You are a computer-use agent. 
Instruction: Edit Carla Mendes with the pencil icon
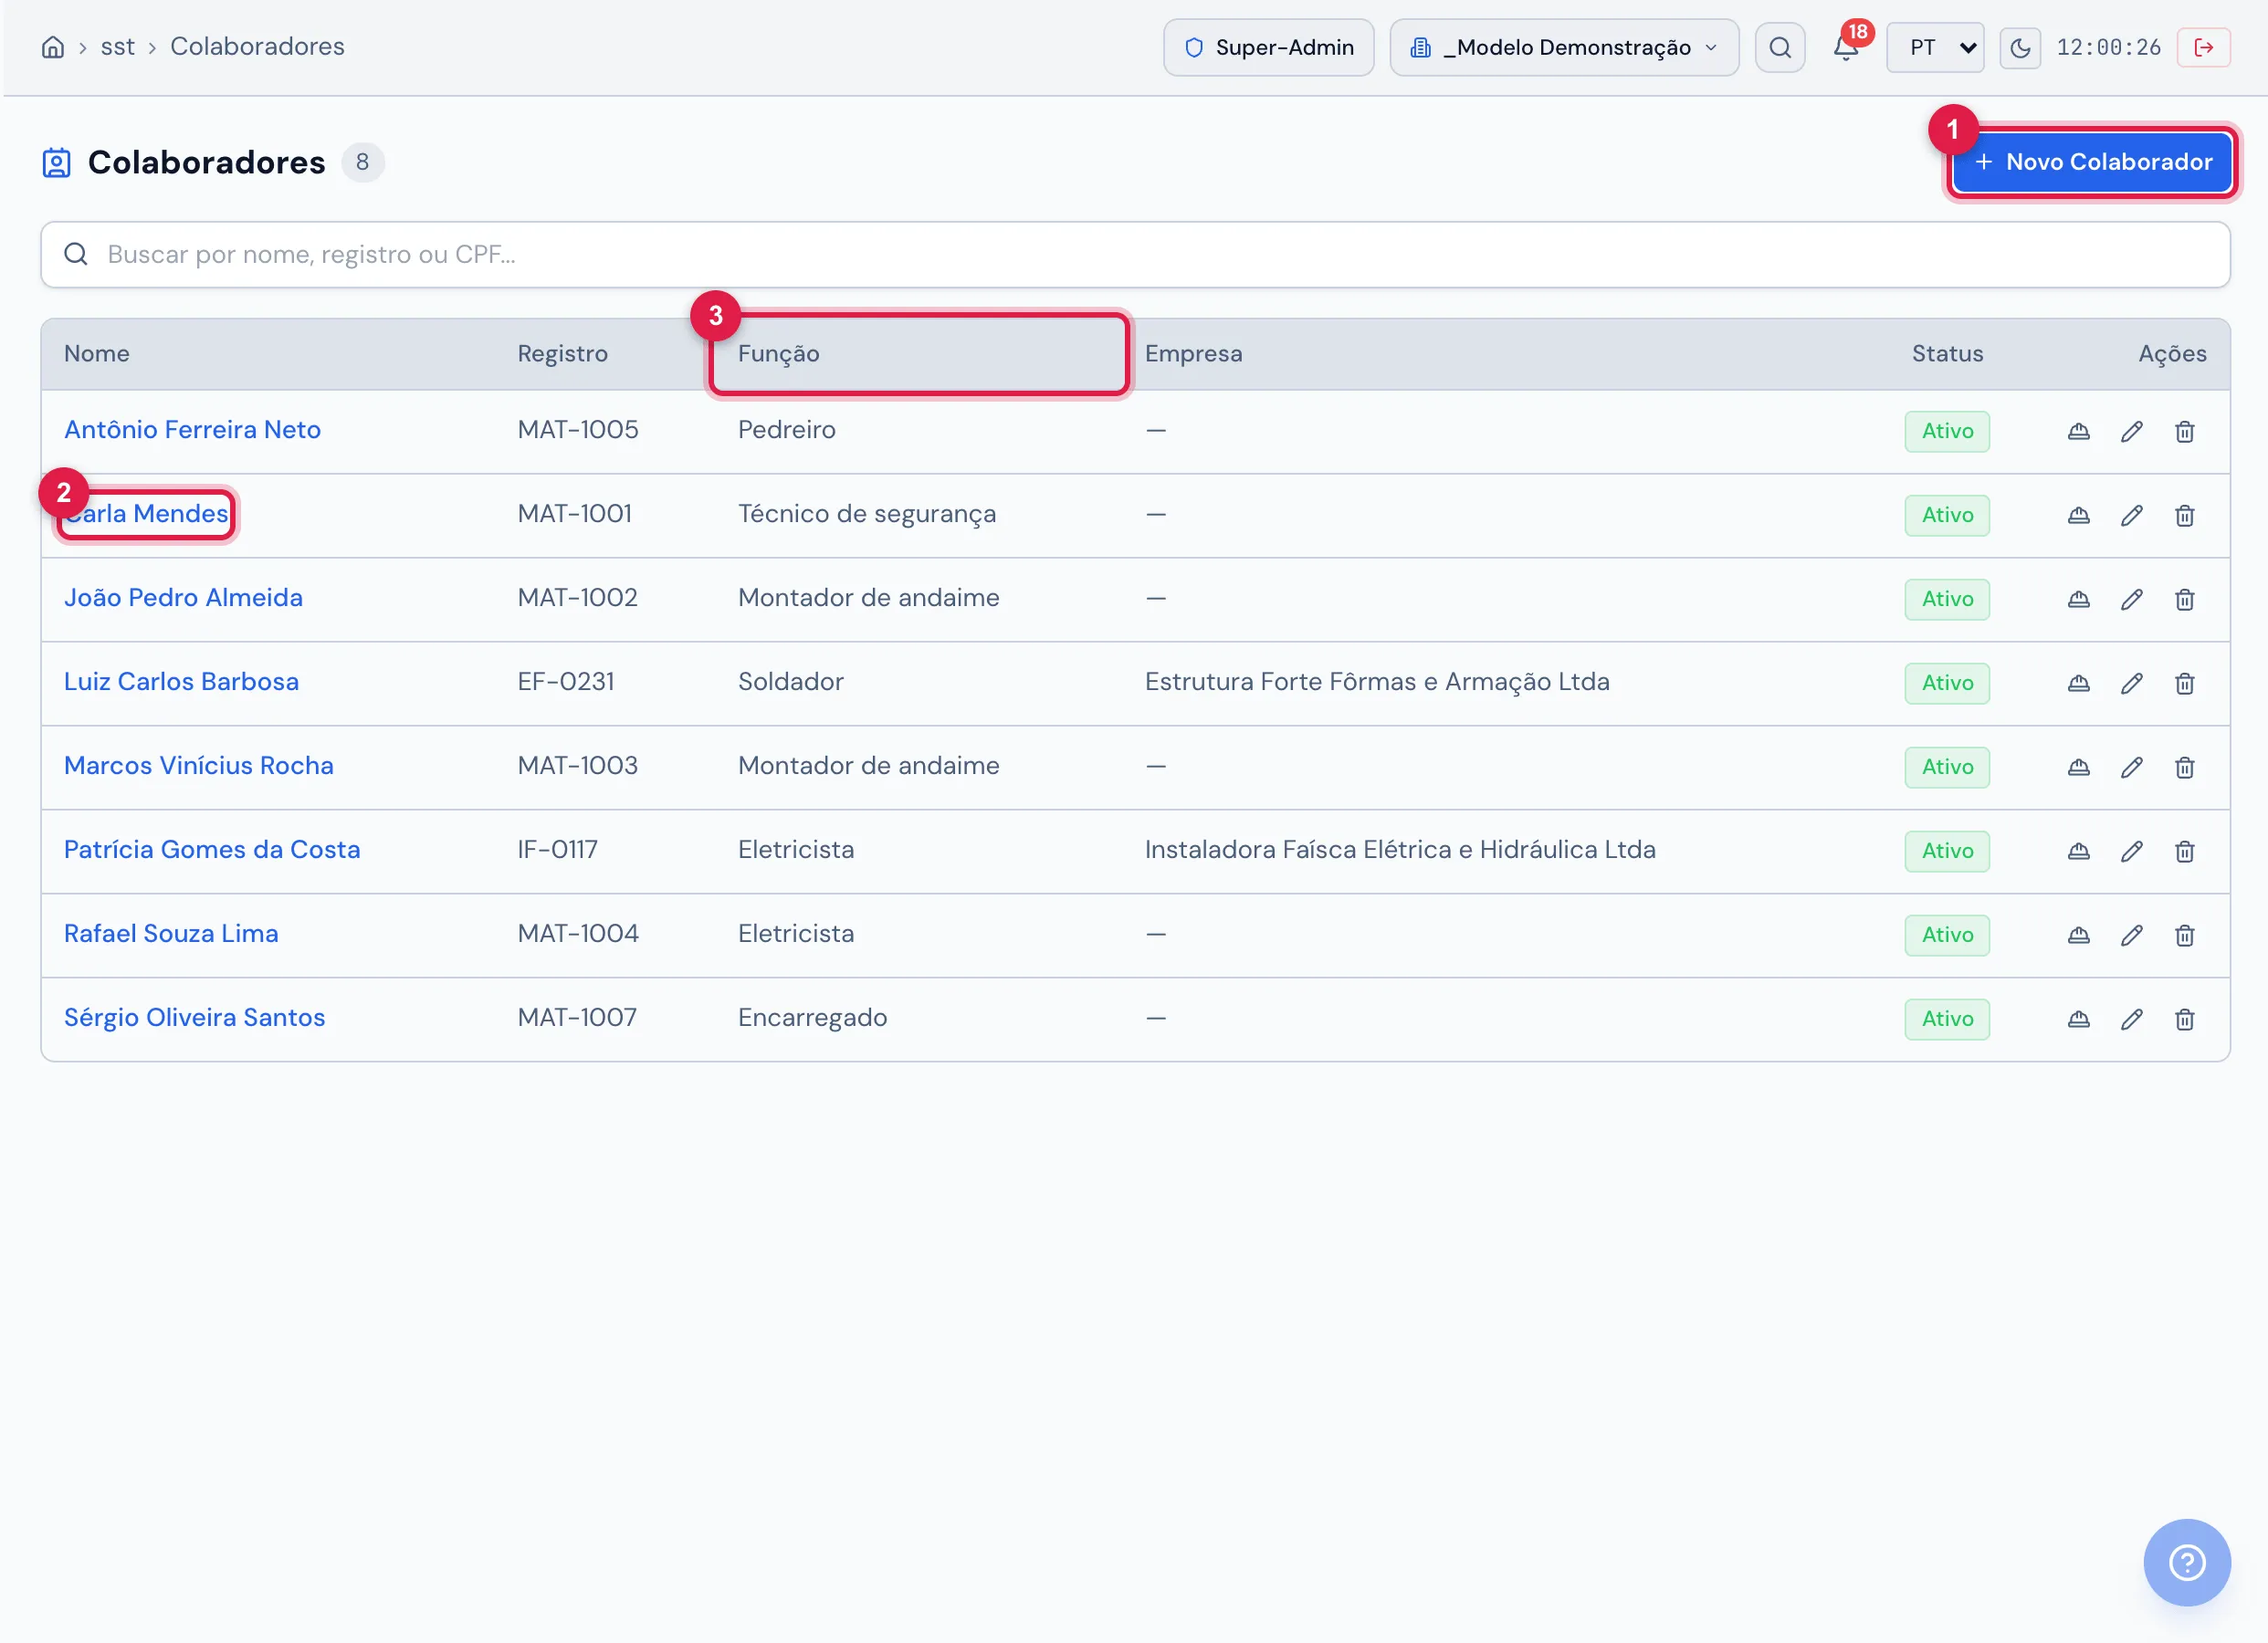(2132, 515)
